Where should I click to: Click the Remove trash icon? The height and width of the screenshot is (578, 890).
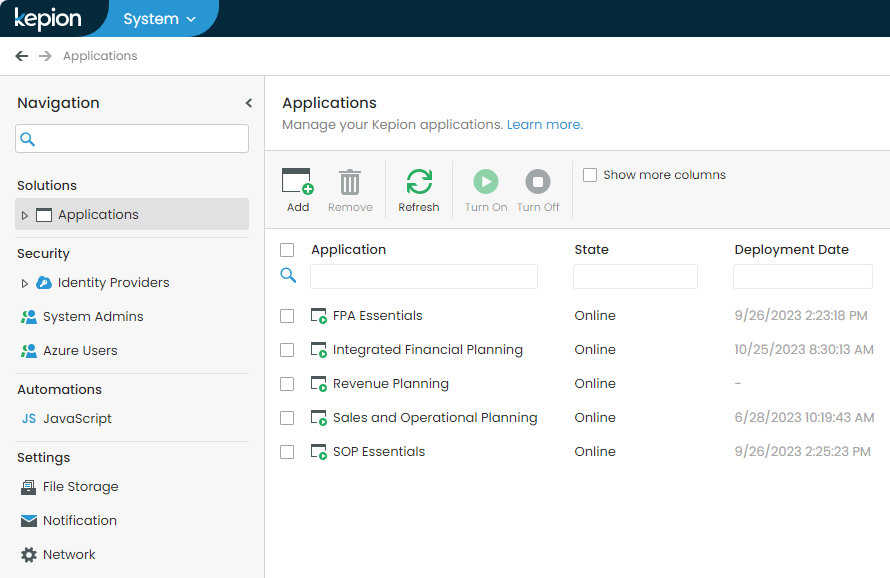click(350, 182)
